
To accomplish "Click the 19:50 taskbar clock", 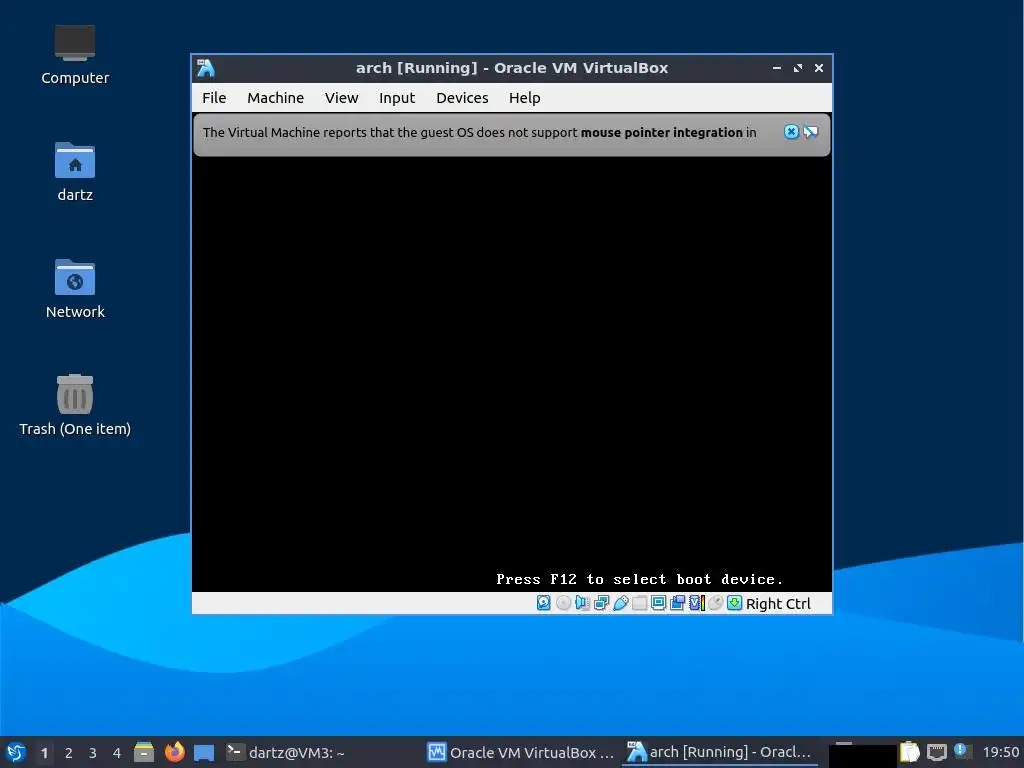I will coord(1000,752).
